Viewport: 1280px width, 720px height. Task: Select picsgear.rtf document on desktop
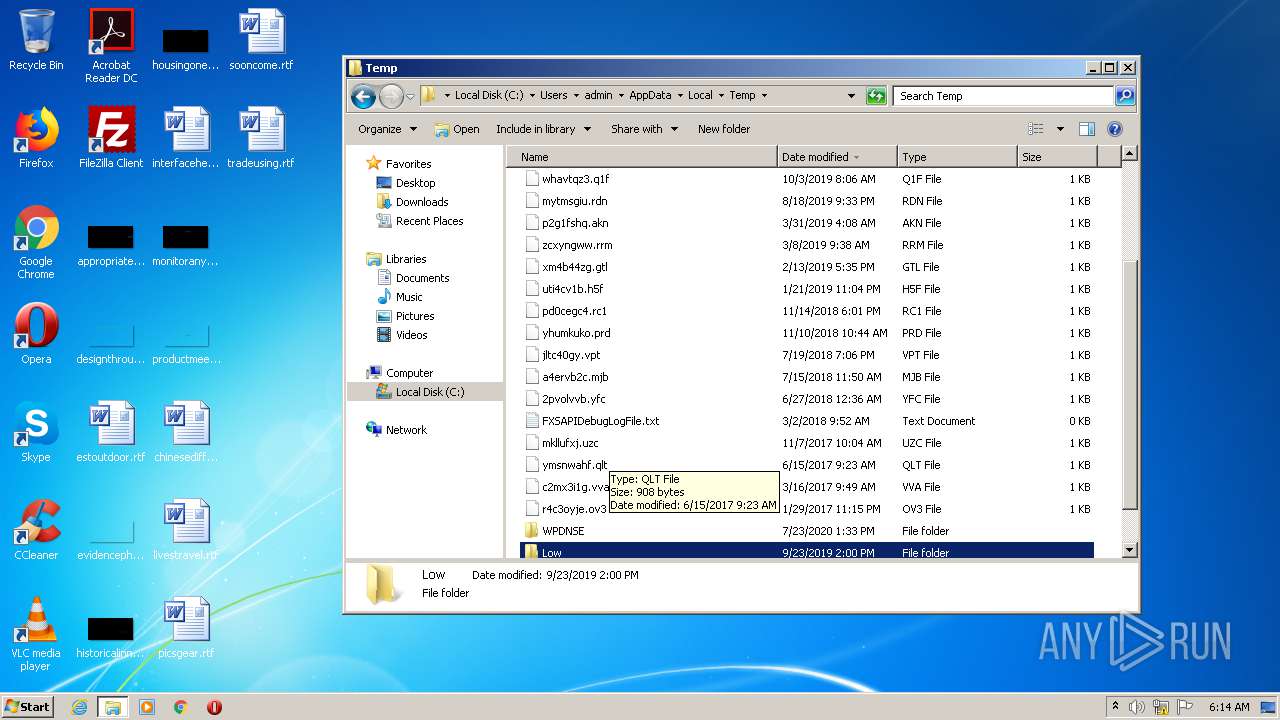tap(186, 628)
